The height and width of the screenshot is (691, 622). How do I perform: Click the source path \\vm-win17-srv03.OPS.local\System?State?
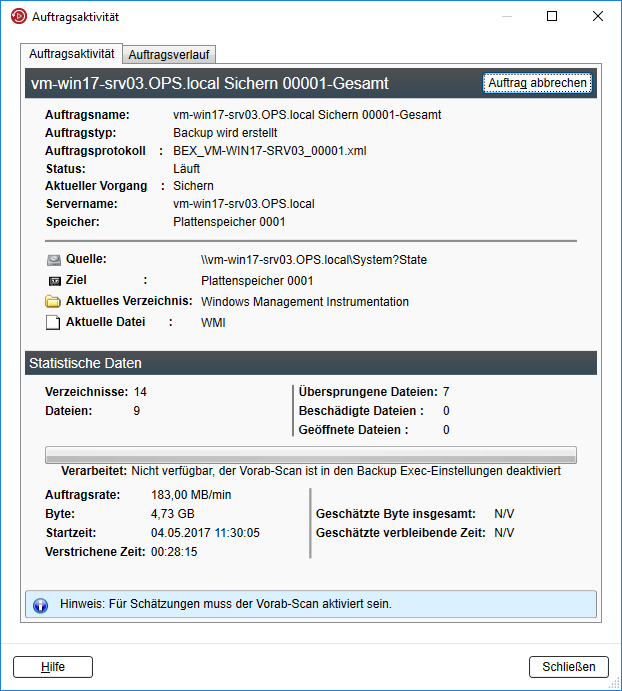point(314,260)
